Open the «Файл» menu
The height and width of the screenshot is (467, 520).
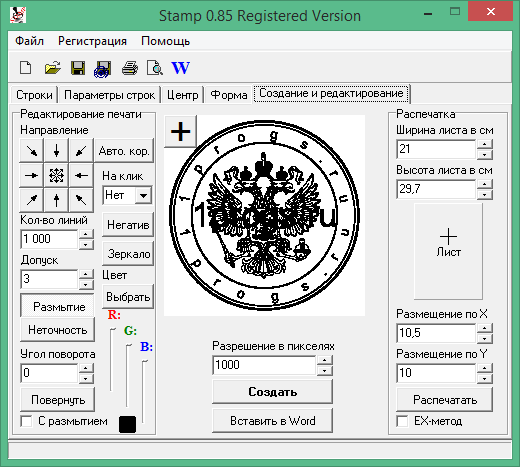(29, 41)
